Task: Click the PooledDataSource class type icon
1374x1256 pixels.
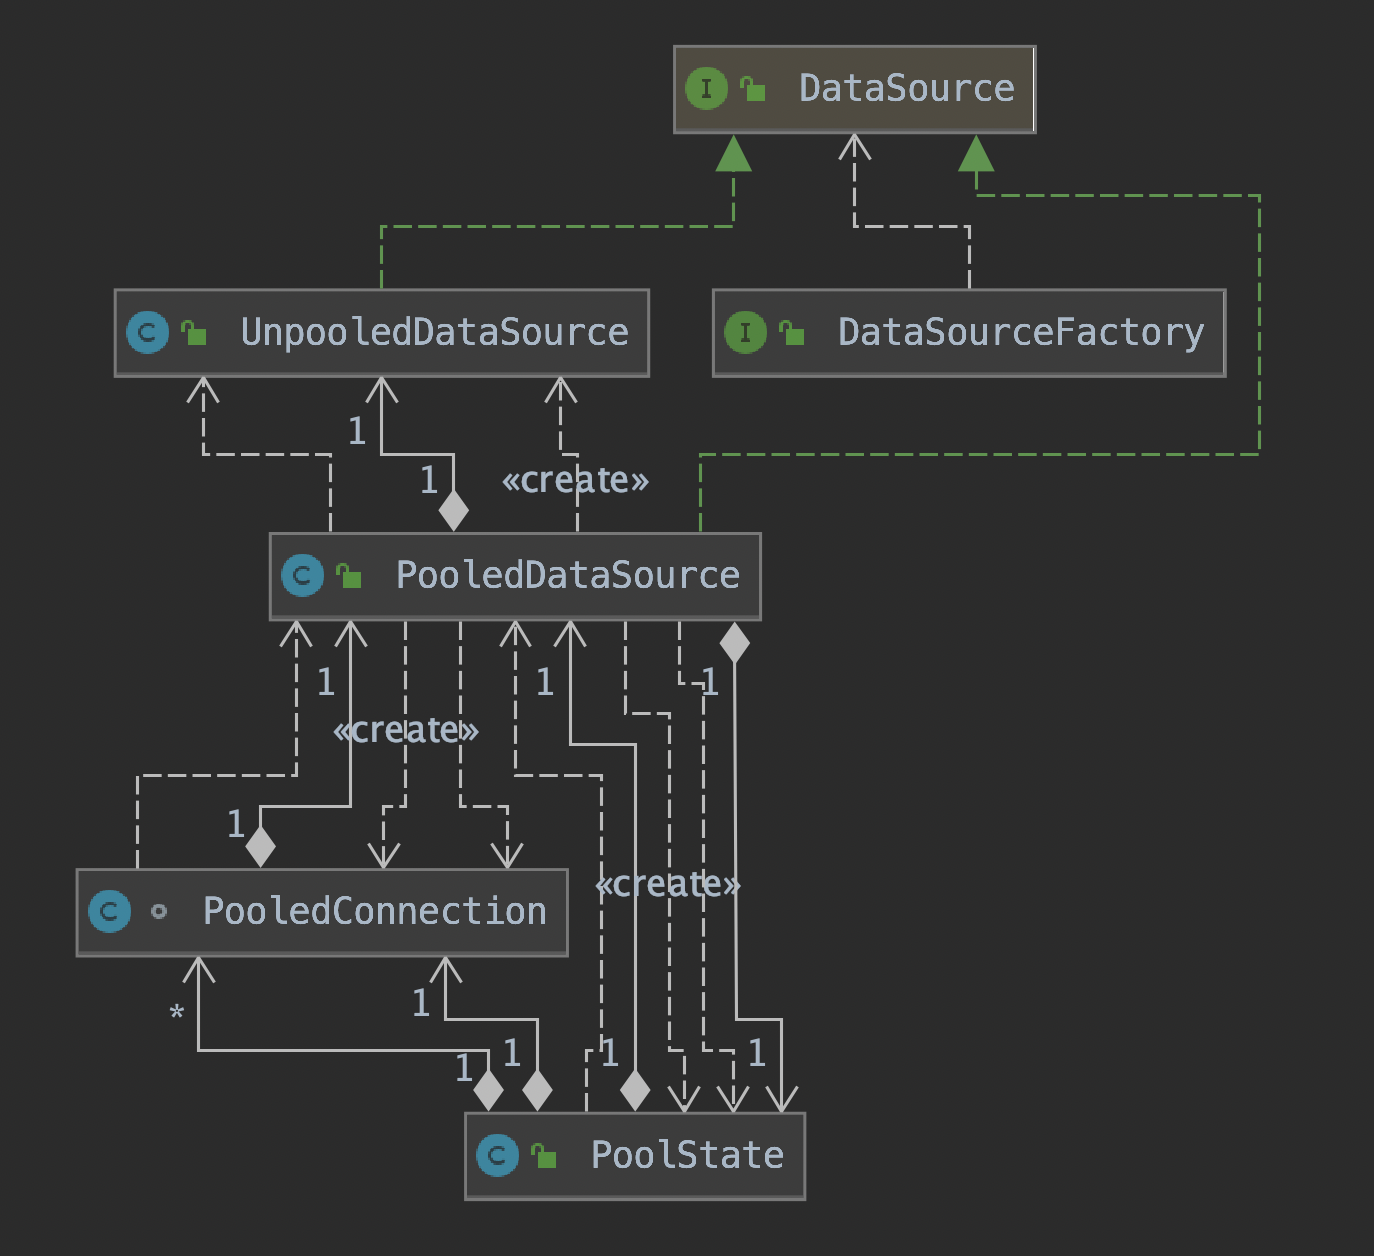Action: coord(302,576)
